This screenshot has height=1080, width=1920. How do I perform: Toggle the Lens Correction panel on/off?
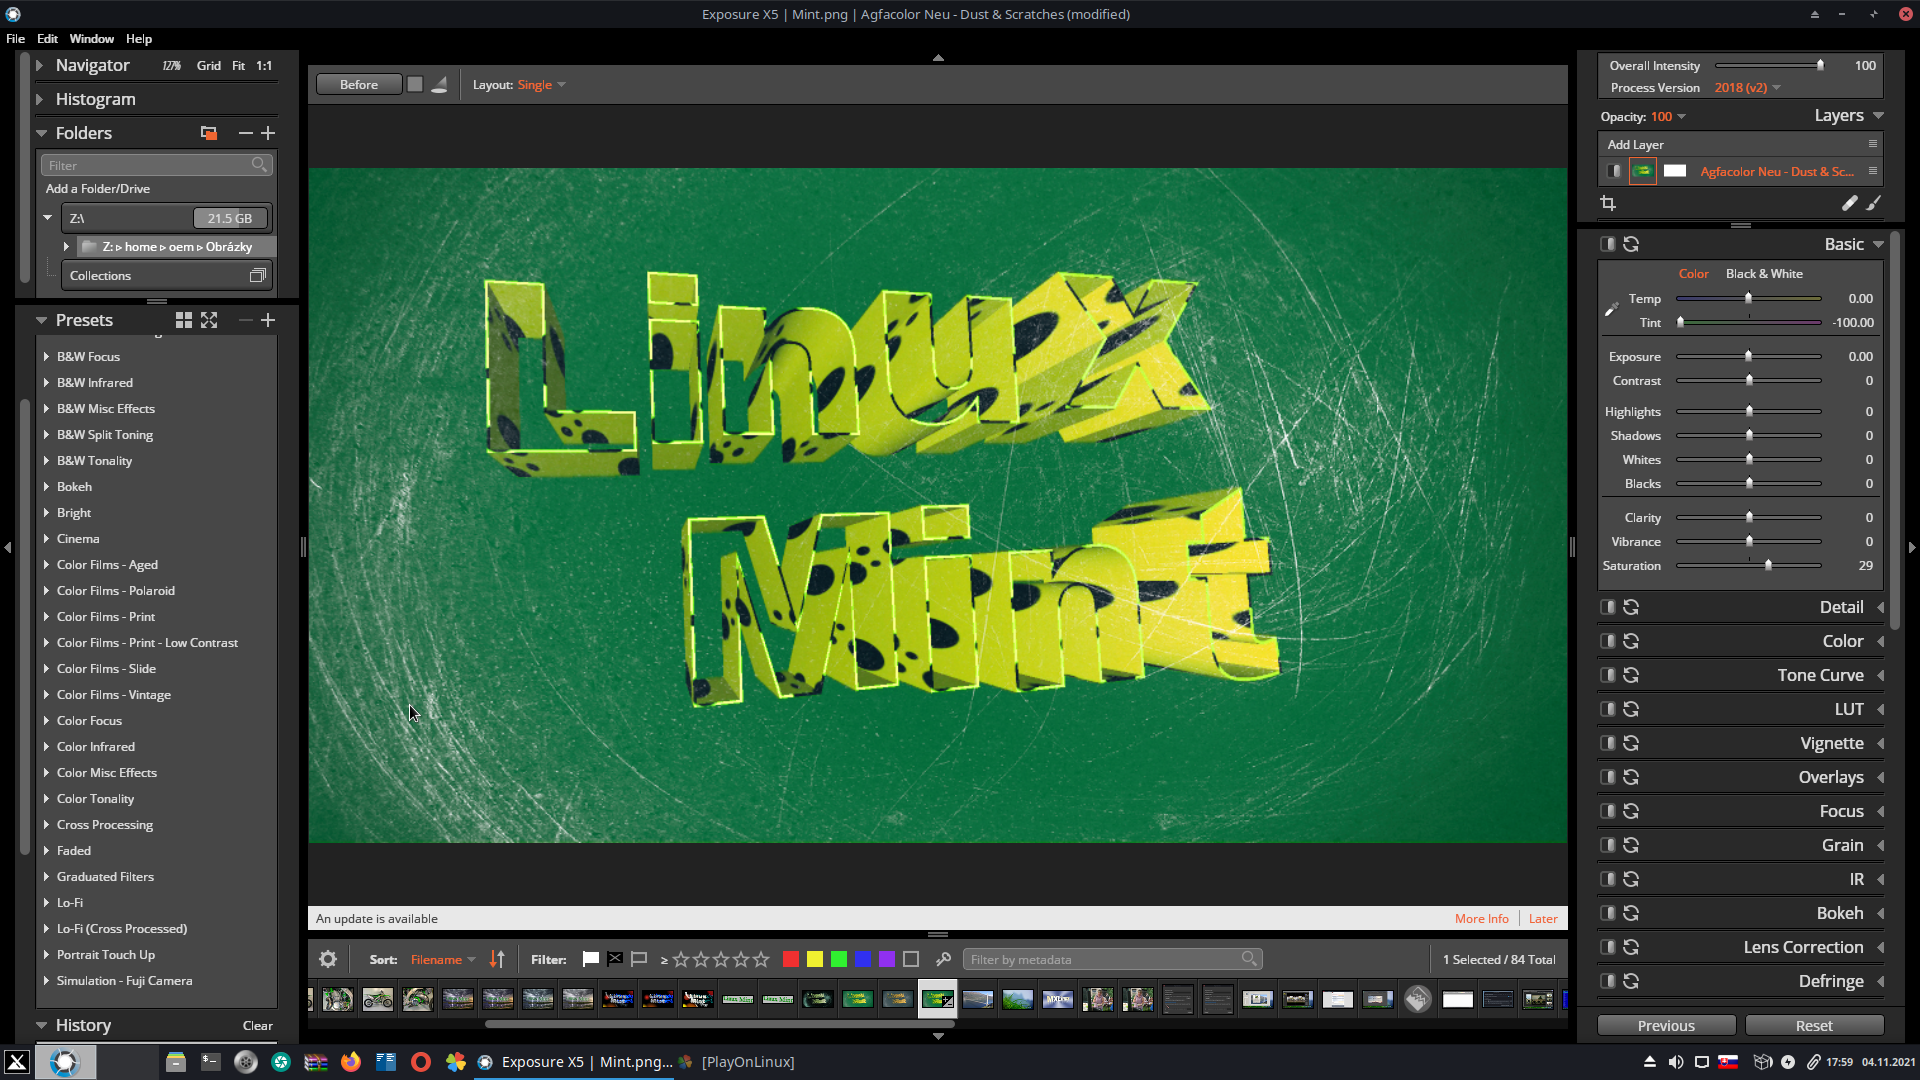tap(1607, 947)
